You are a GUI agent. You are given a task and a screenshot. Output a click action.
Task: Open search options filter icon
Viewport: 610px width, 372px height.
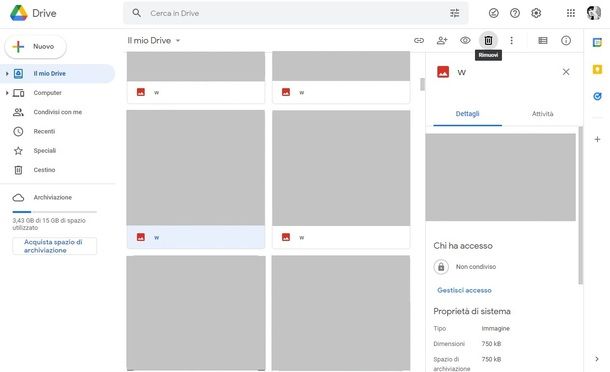click(x=454, y=13)
